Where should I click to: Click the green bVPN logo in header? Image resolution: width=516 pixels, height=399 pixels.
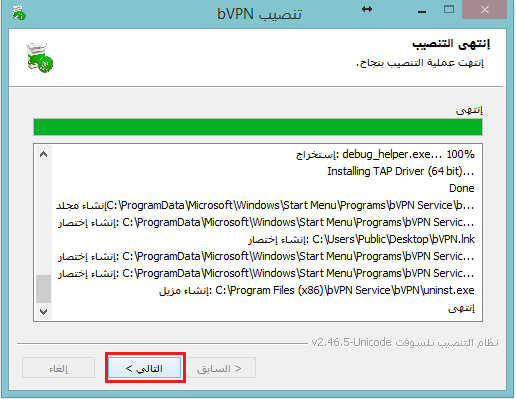[40, 57]
